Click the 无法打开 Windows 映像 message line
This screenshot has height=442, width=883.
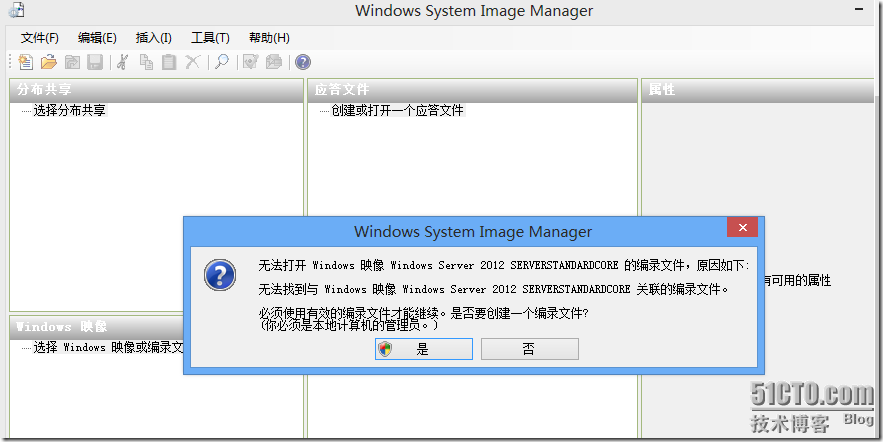coord(504,265)
